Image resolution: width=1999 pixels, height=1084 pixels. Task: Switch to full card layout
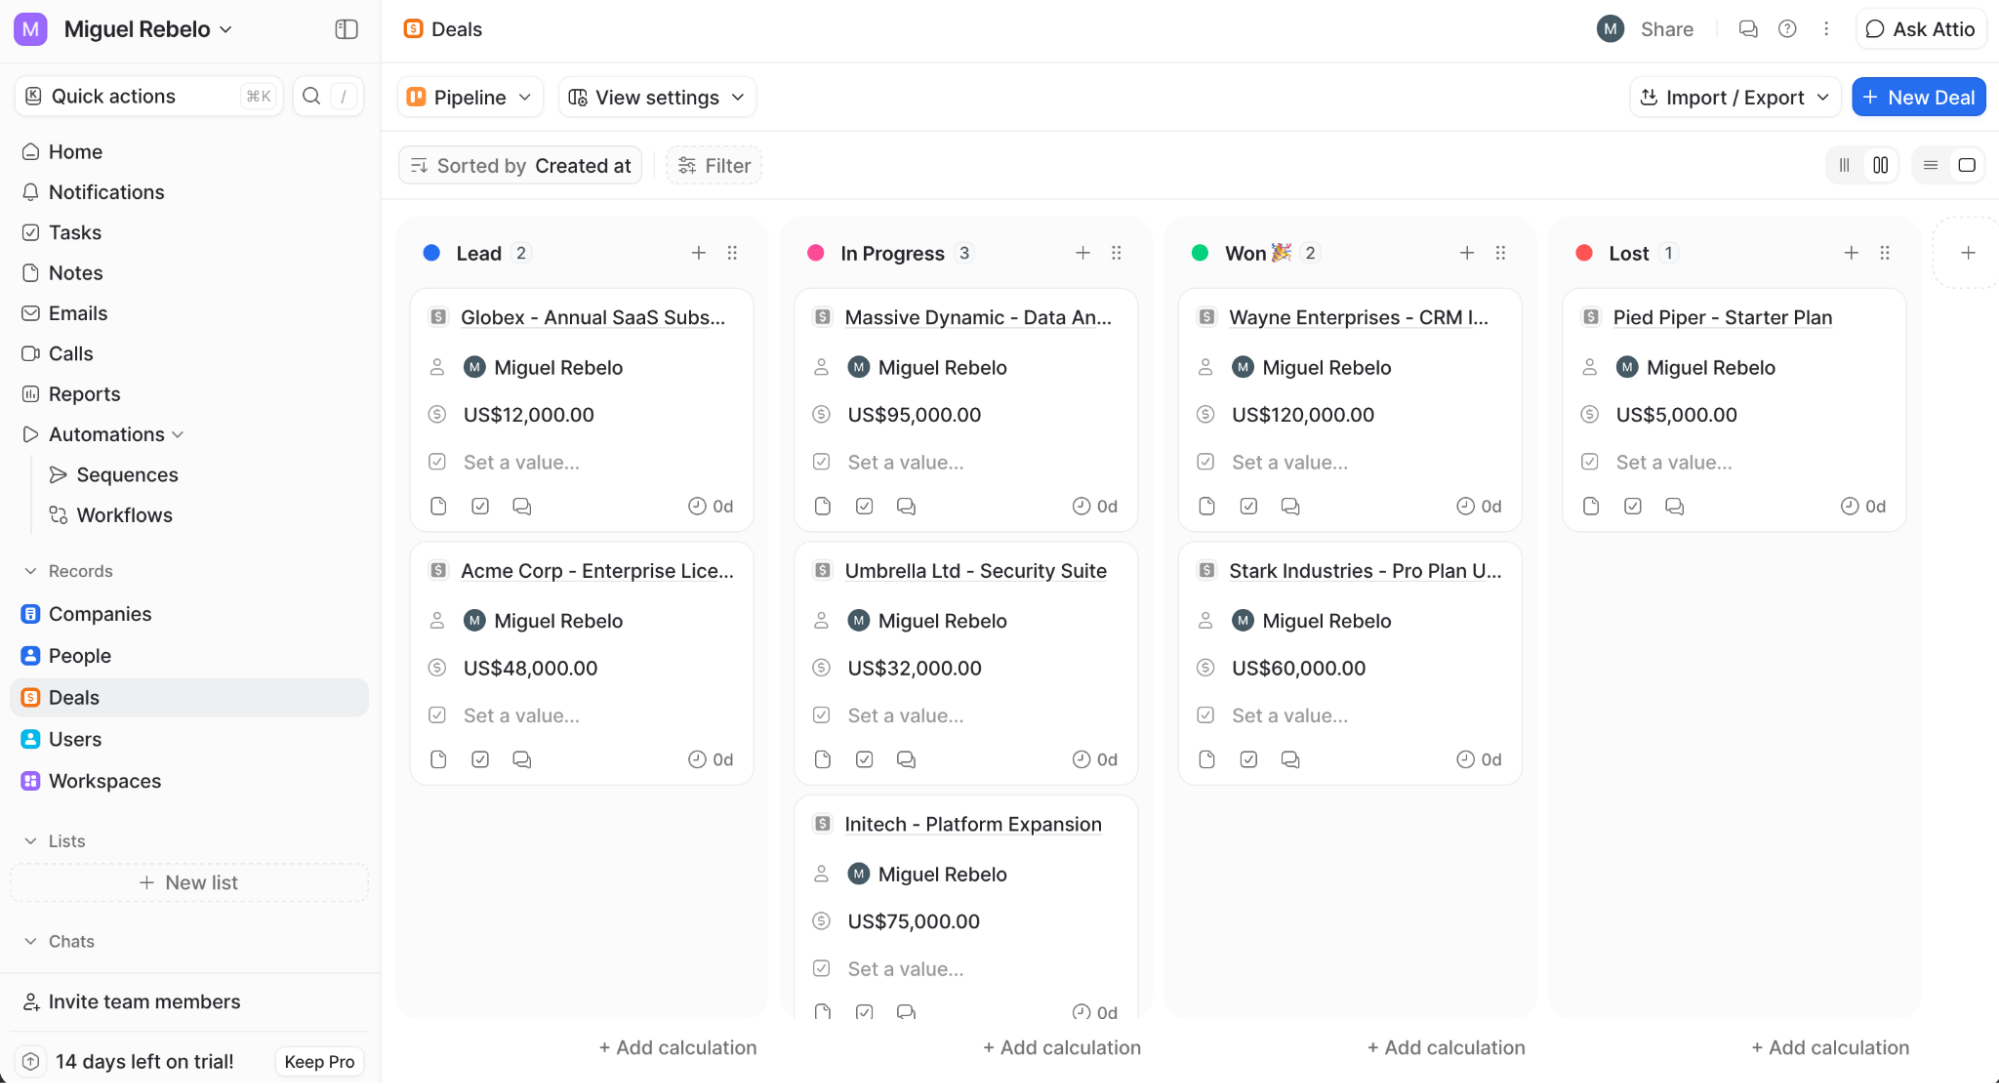[x=1966, y=165]
